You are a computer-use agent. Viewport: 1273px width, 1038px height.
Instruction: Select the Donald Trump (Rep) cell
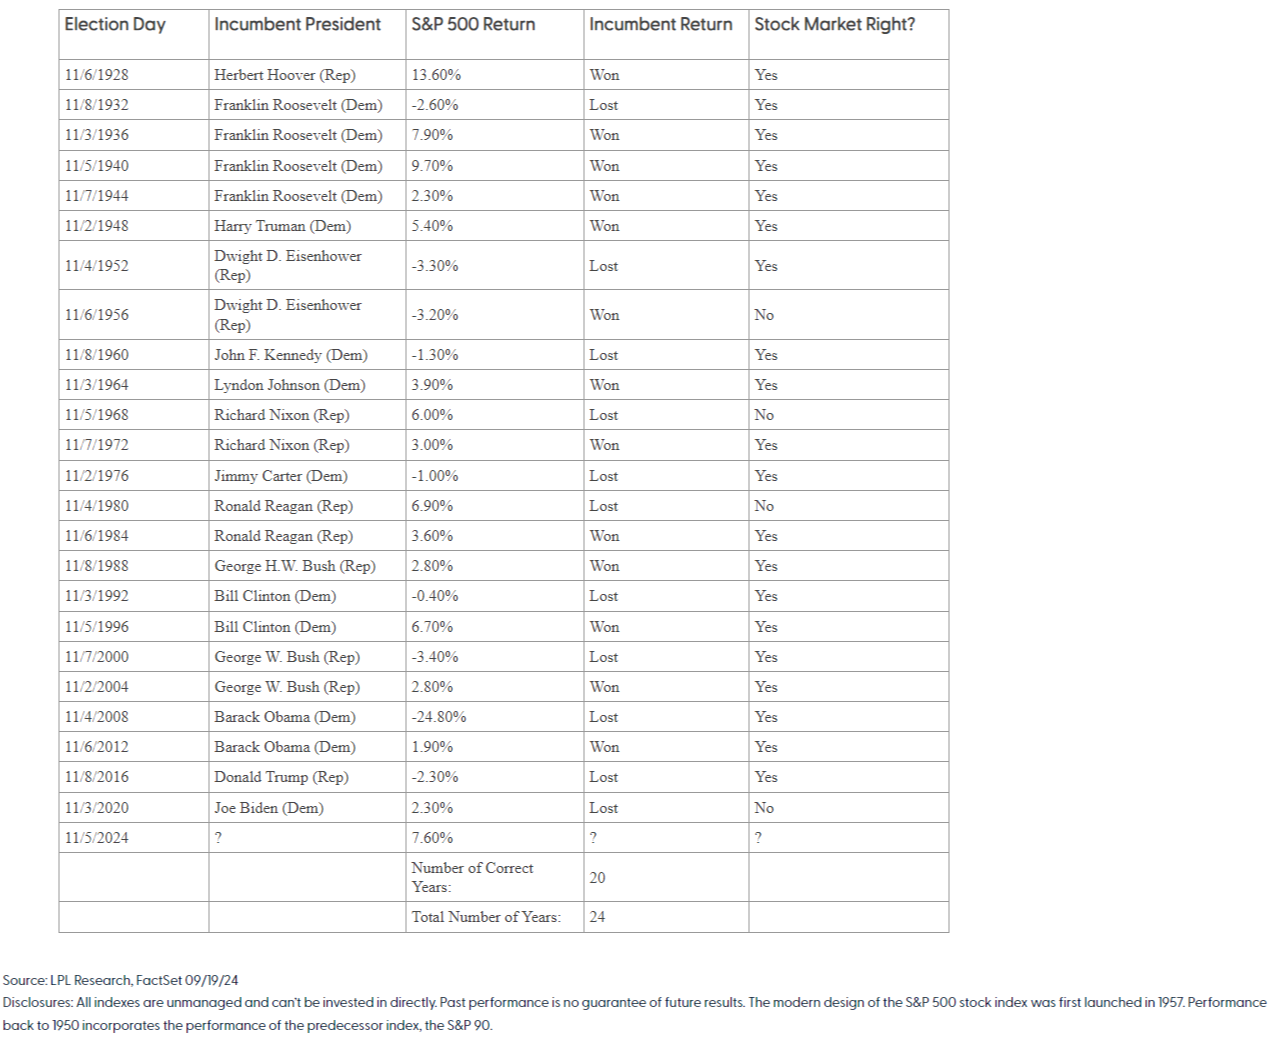[x=281, y=777]
